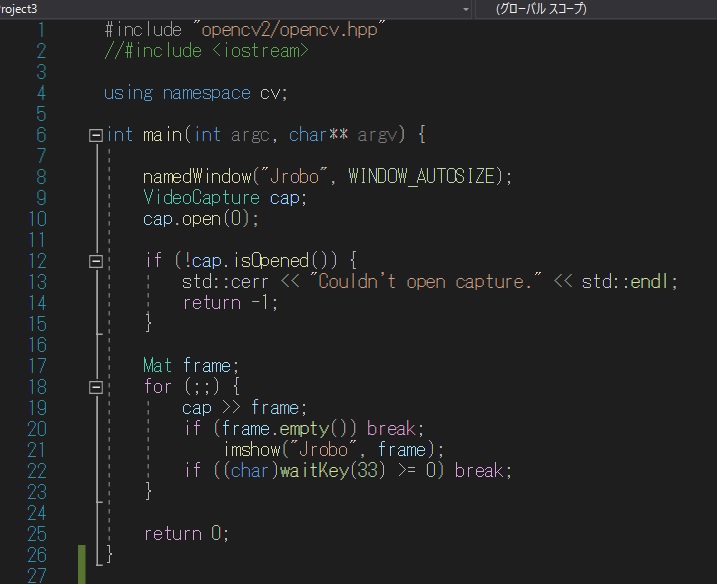Click the "Jrobo" string in namedWindow
The image size is (717, 584).
294,177
